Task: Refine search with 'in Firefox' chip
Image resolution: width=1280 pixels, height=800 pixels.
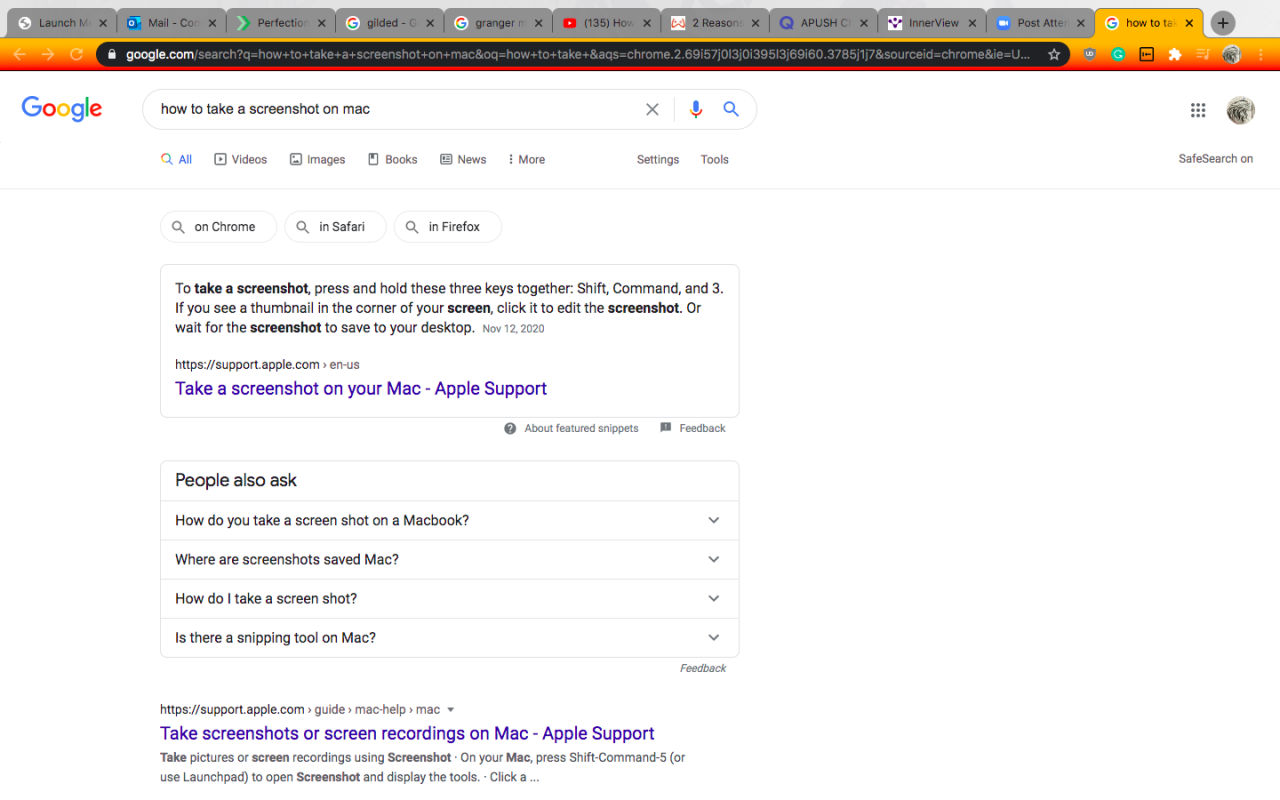Action: tap(448, 227)
